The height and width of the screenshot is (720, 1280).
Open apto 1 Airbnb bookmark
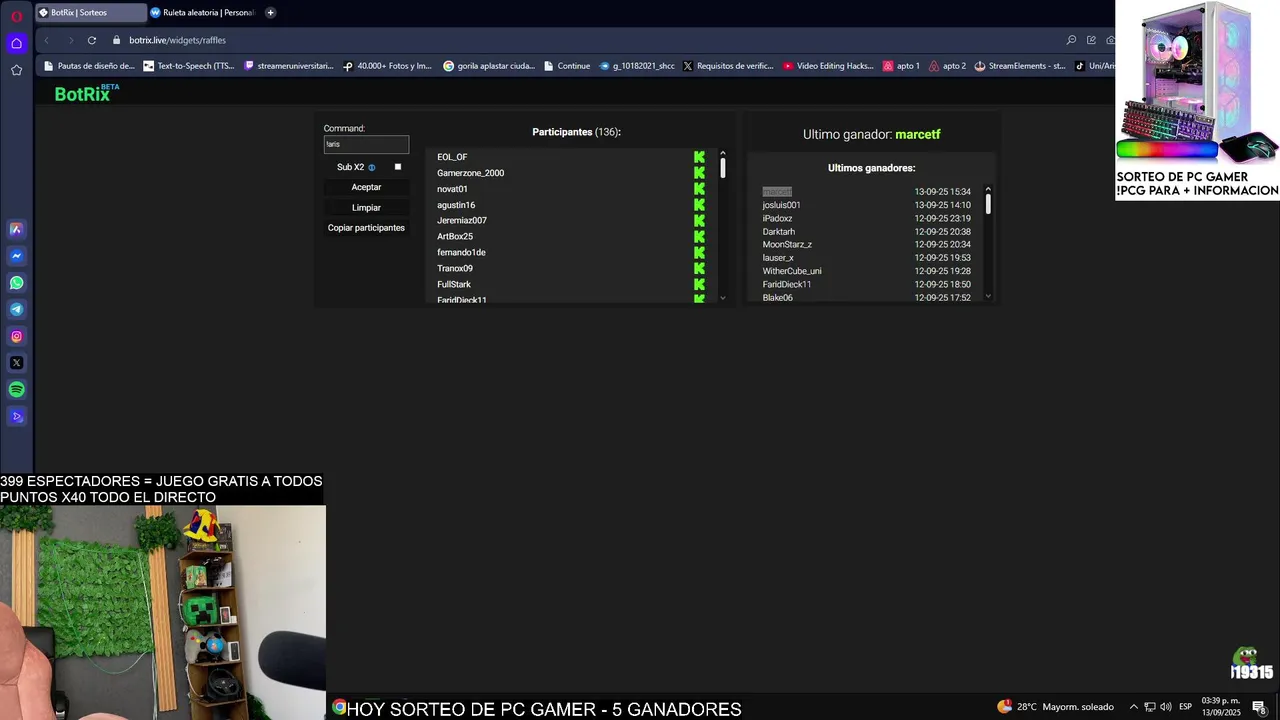coord(901,66)
